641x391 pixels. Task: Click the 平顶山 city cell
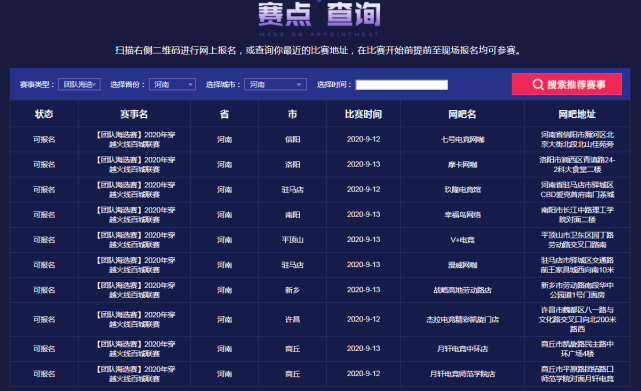point(292,240)
